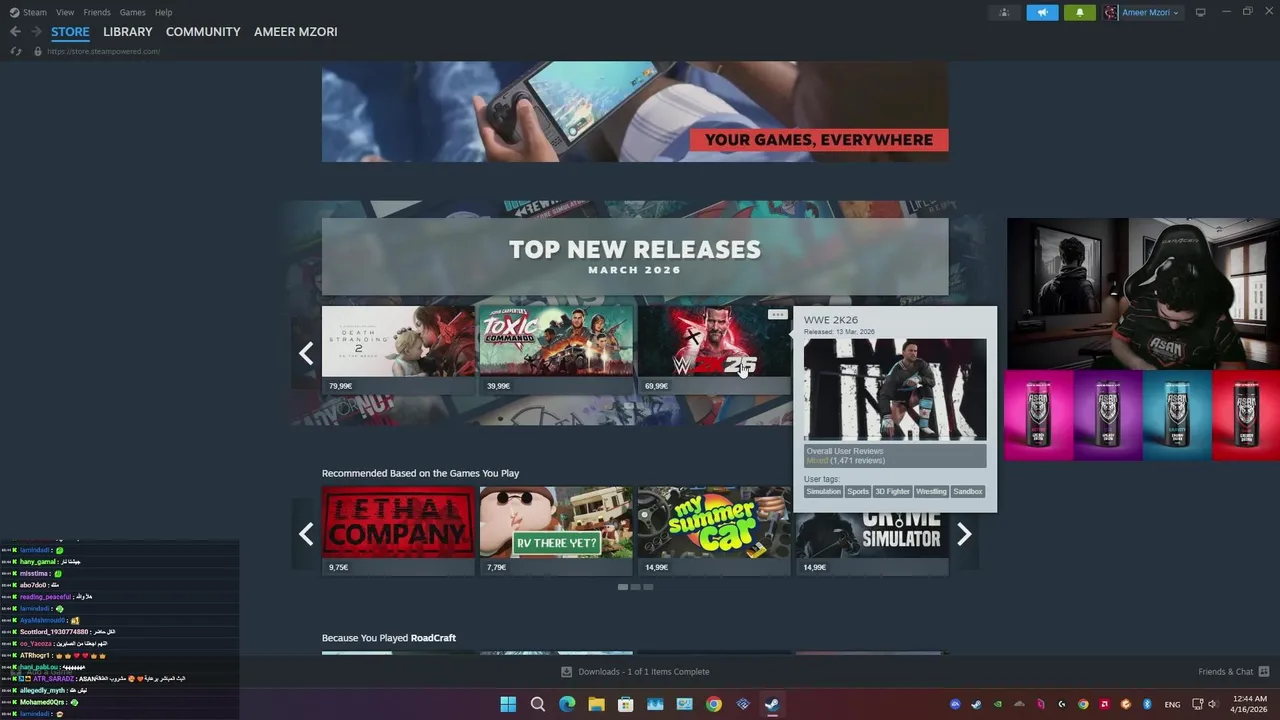The image size is (1280, 720).
Task: Open the RV There Yet? game card
Action: pos(556,531)
